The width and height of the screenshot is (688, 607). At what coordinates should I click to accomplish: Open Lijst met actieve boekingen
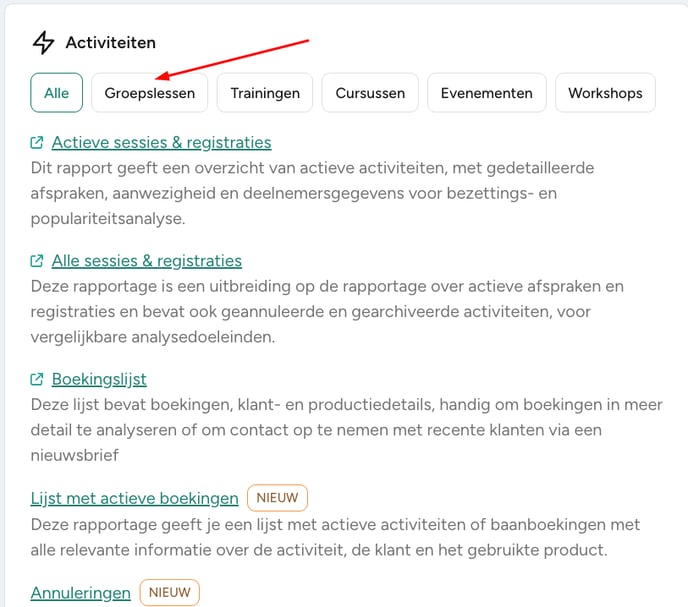coord(135,498)
